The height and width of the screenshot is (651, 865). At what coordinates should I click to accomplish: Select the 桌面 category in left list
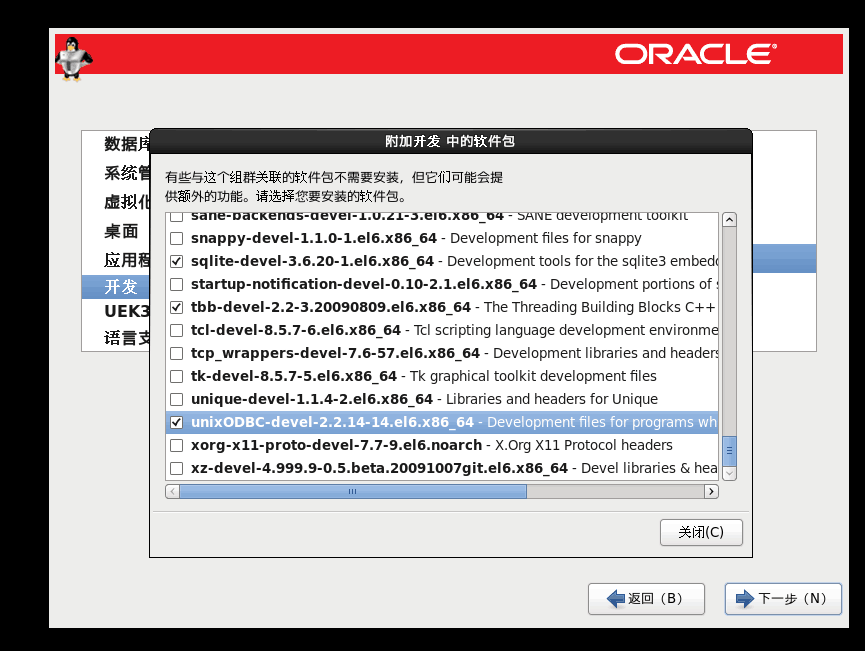click(121, 232)
